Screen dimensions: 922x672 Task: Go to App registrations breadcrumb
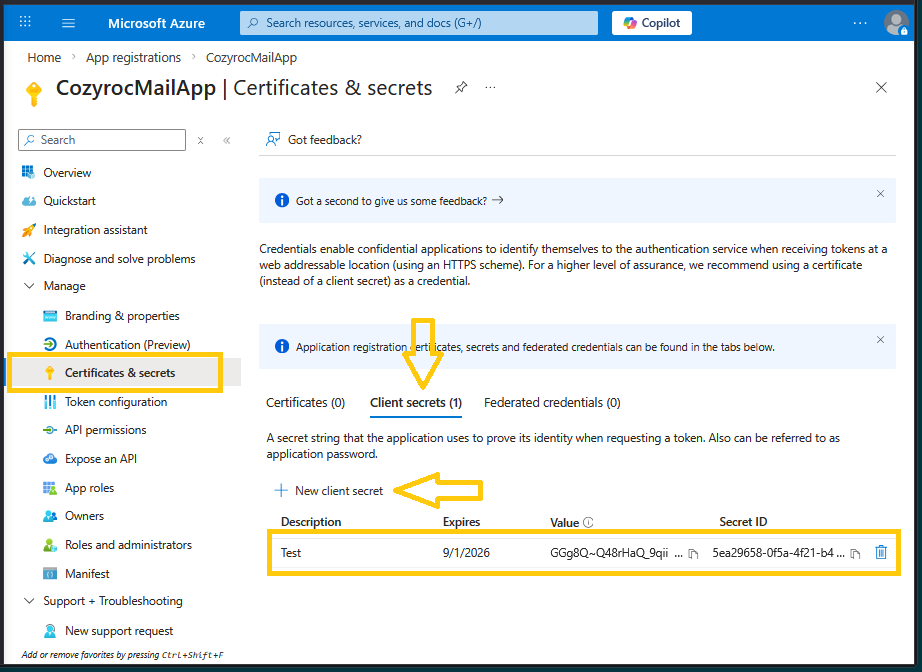[133, 58]
